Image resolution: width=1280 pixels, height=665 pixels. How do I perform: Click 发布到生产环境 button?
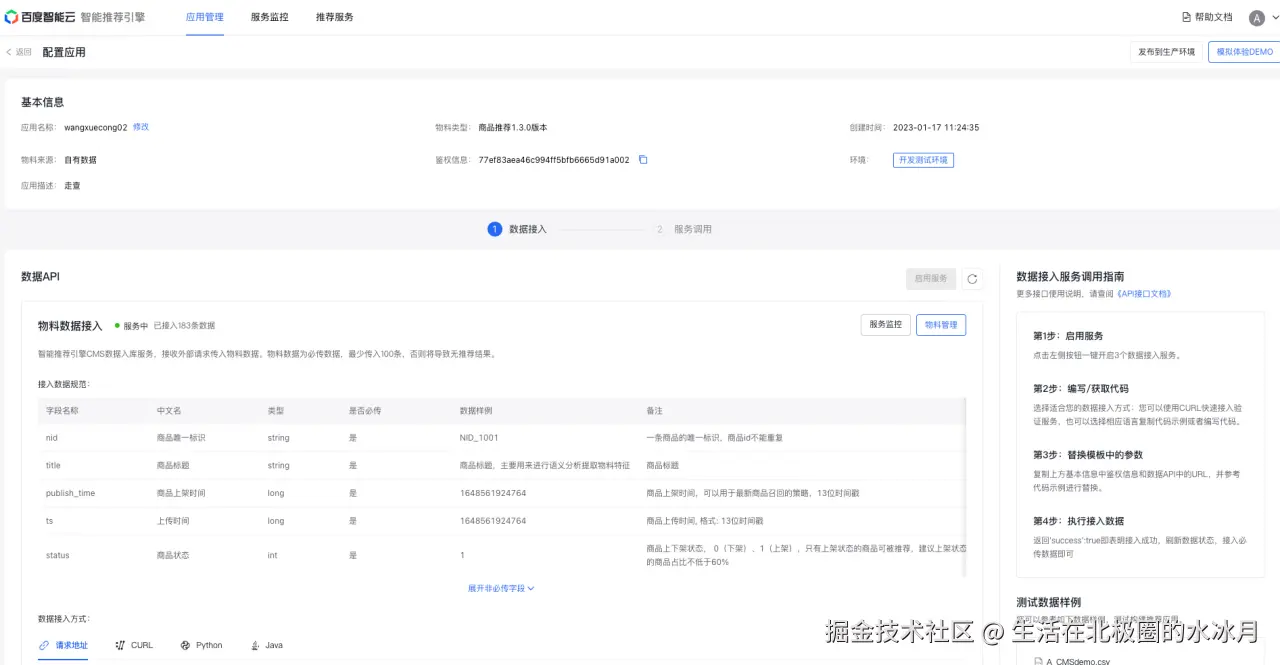coord(1166,52)
